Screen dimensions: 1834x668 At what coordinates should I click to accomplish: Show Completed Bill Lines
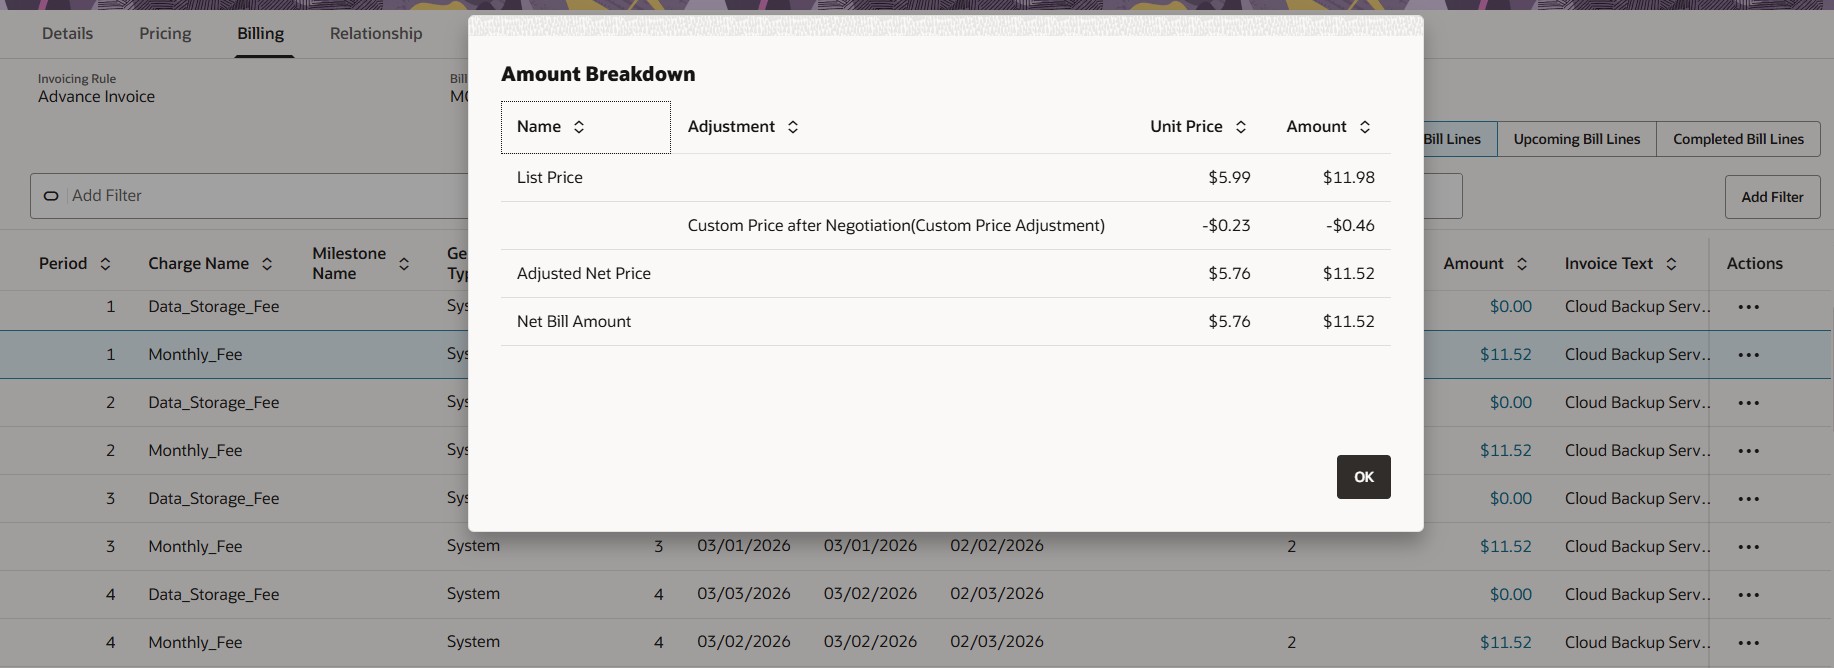point(1738,139)
